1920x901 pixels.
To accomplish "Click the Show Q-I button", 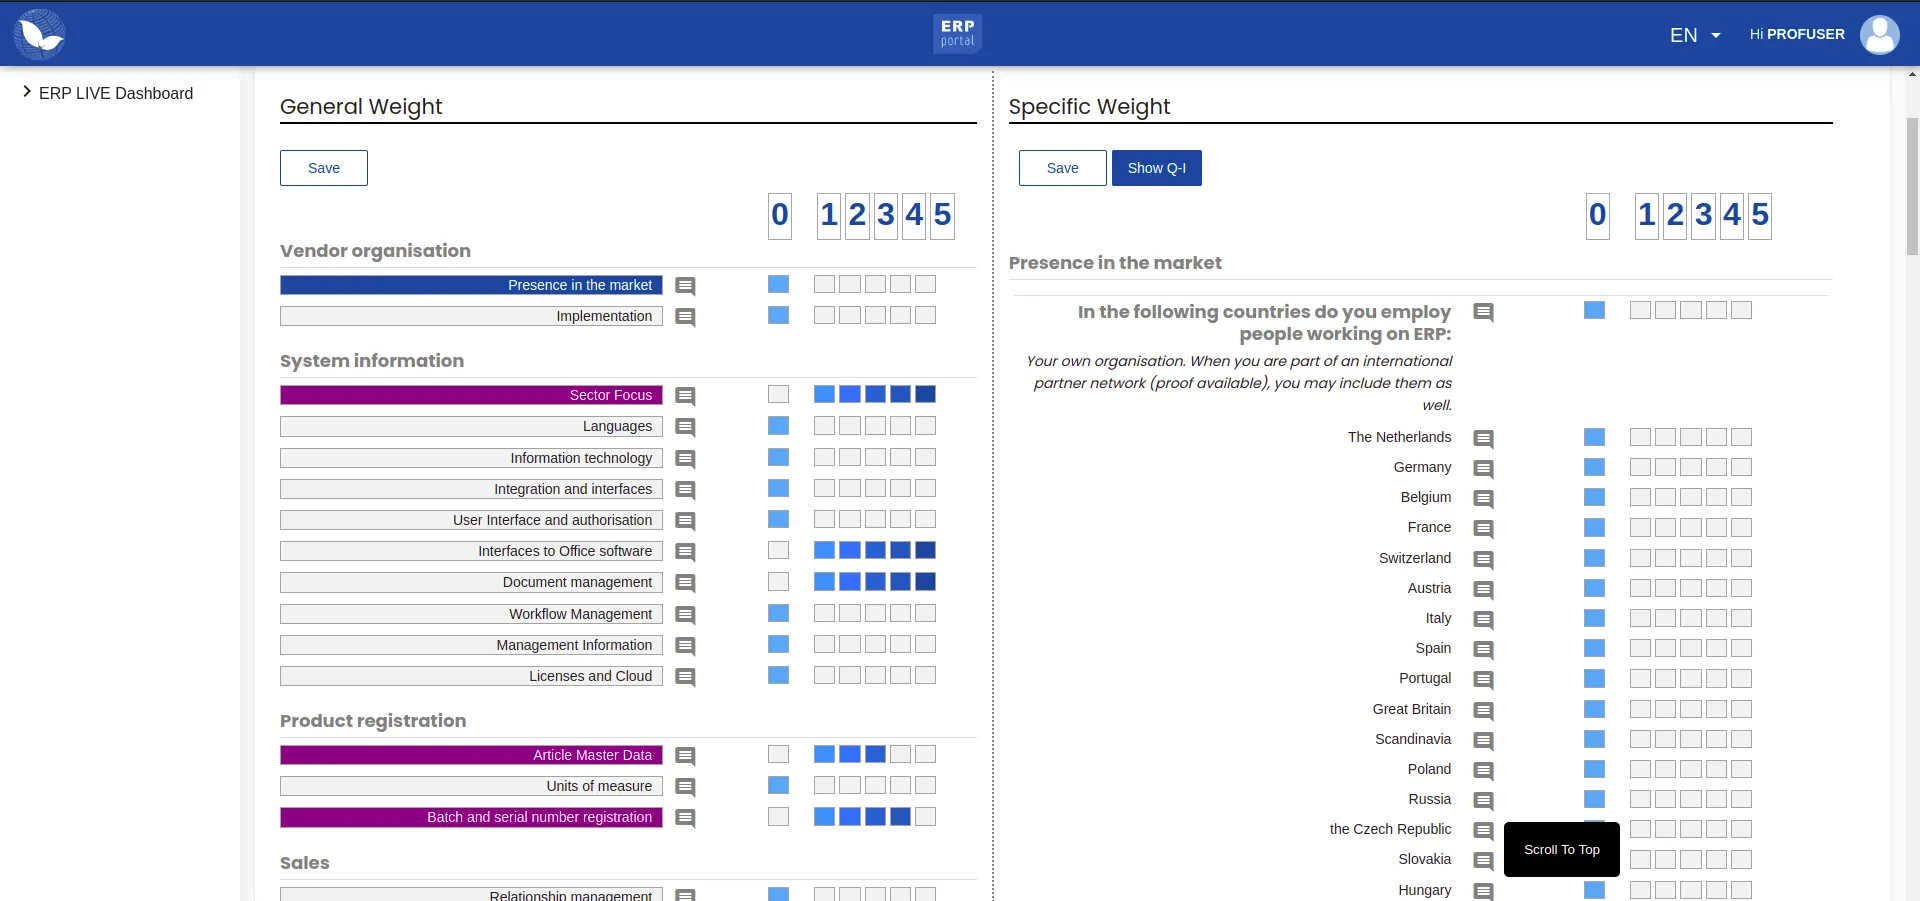I will pos(1157,168).
